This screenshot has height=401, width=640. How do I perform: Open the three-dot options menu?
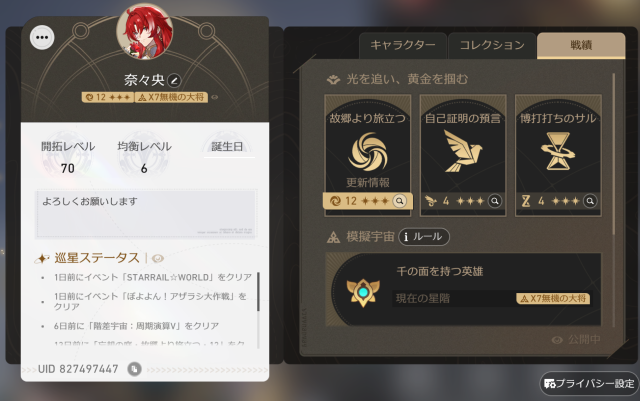pyautogui.click(x=42, y=38)
